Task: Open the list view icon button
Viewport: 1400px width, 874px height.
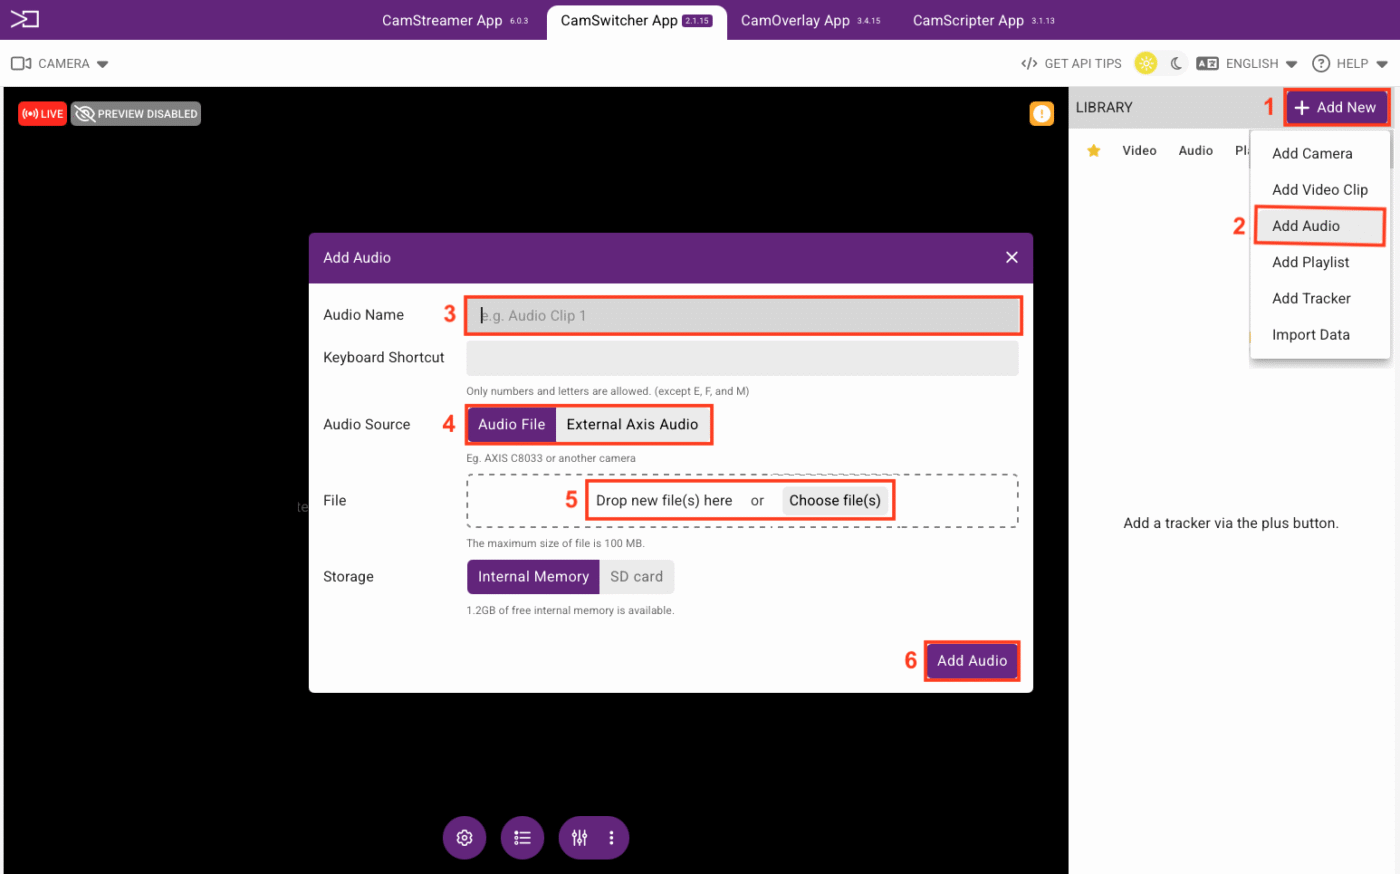Action: pos(522,838)
